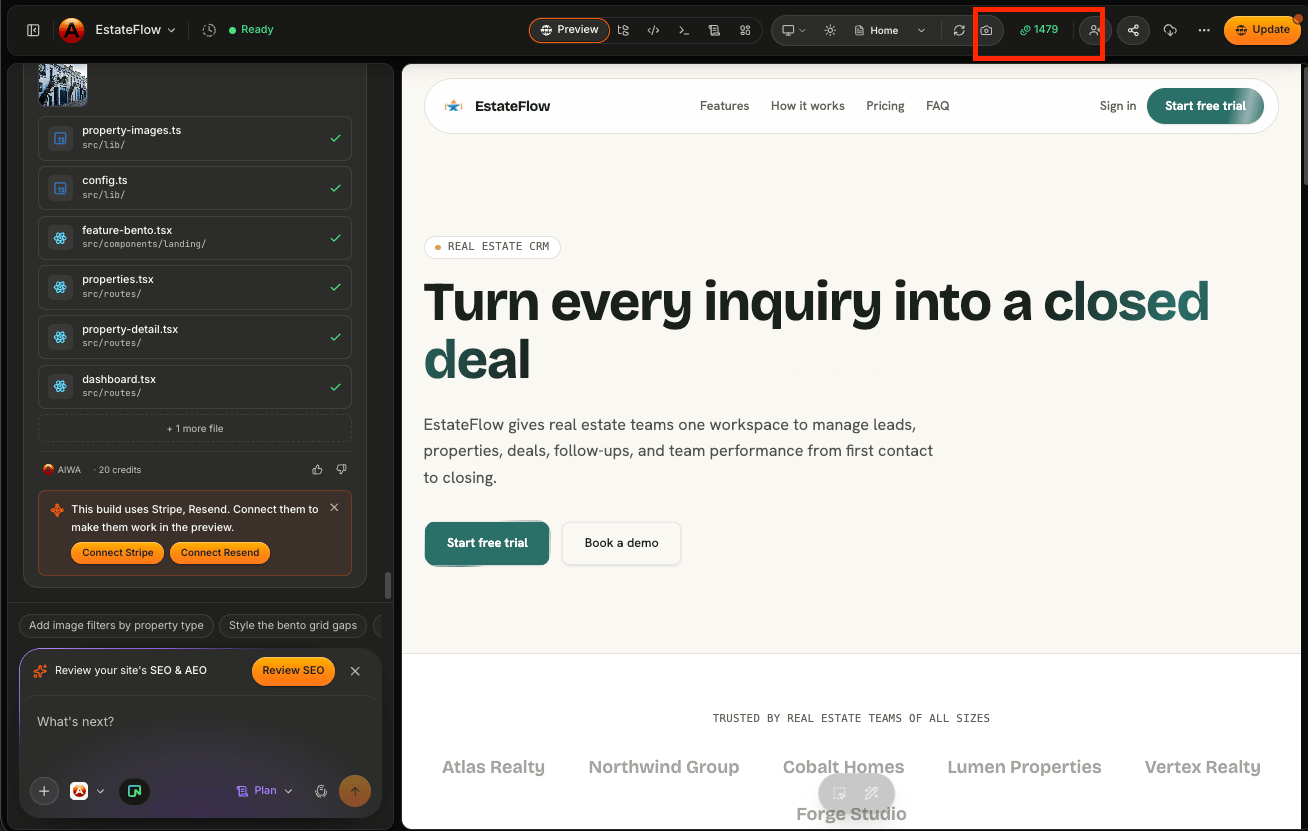
Task: Open the database table icon in toolbar
Action: 714,30
